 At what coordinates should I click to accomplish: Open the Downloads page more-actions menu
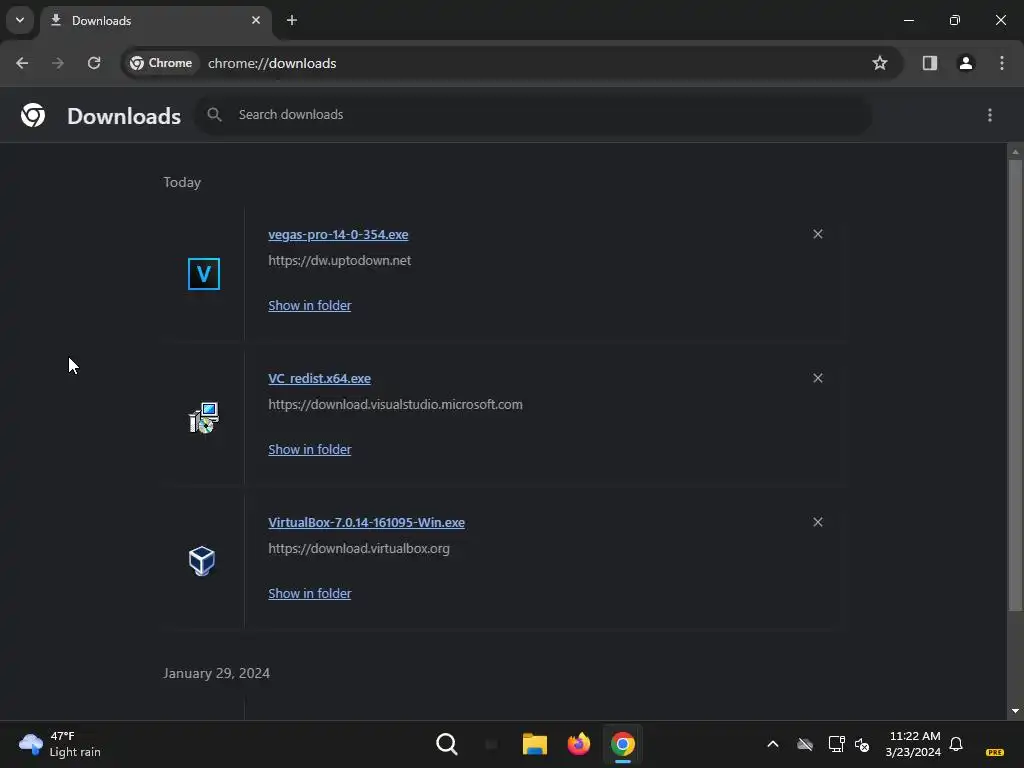990,115
